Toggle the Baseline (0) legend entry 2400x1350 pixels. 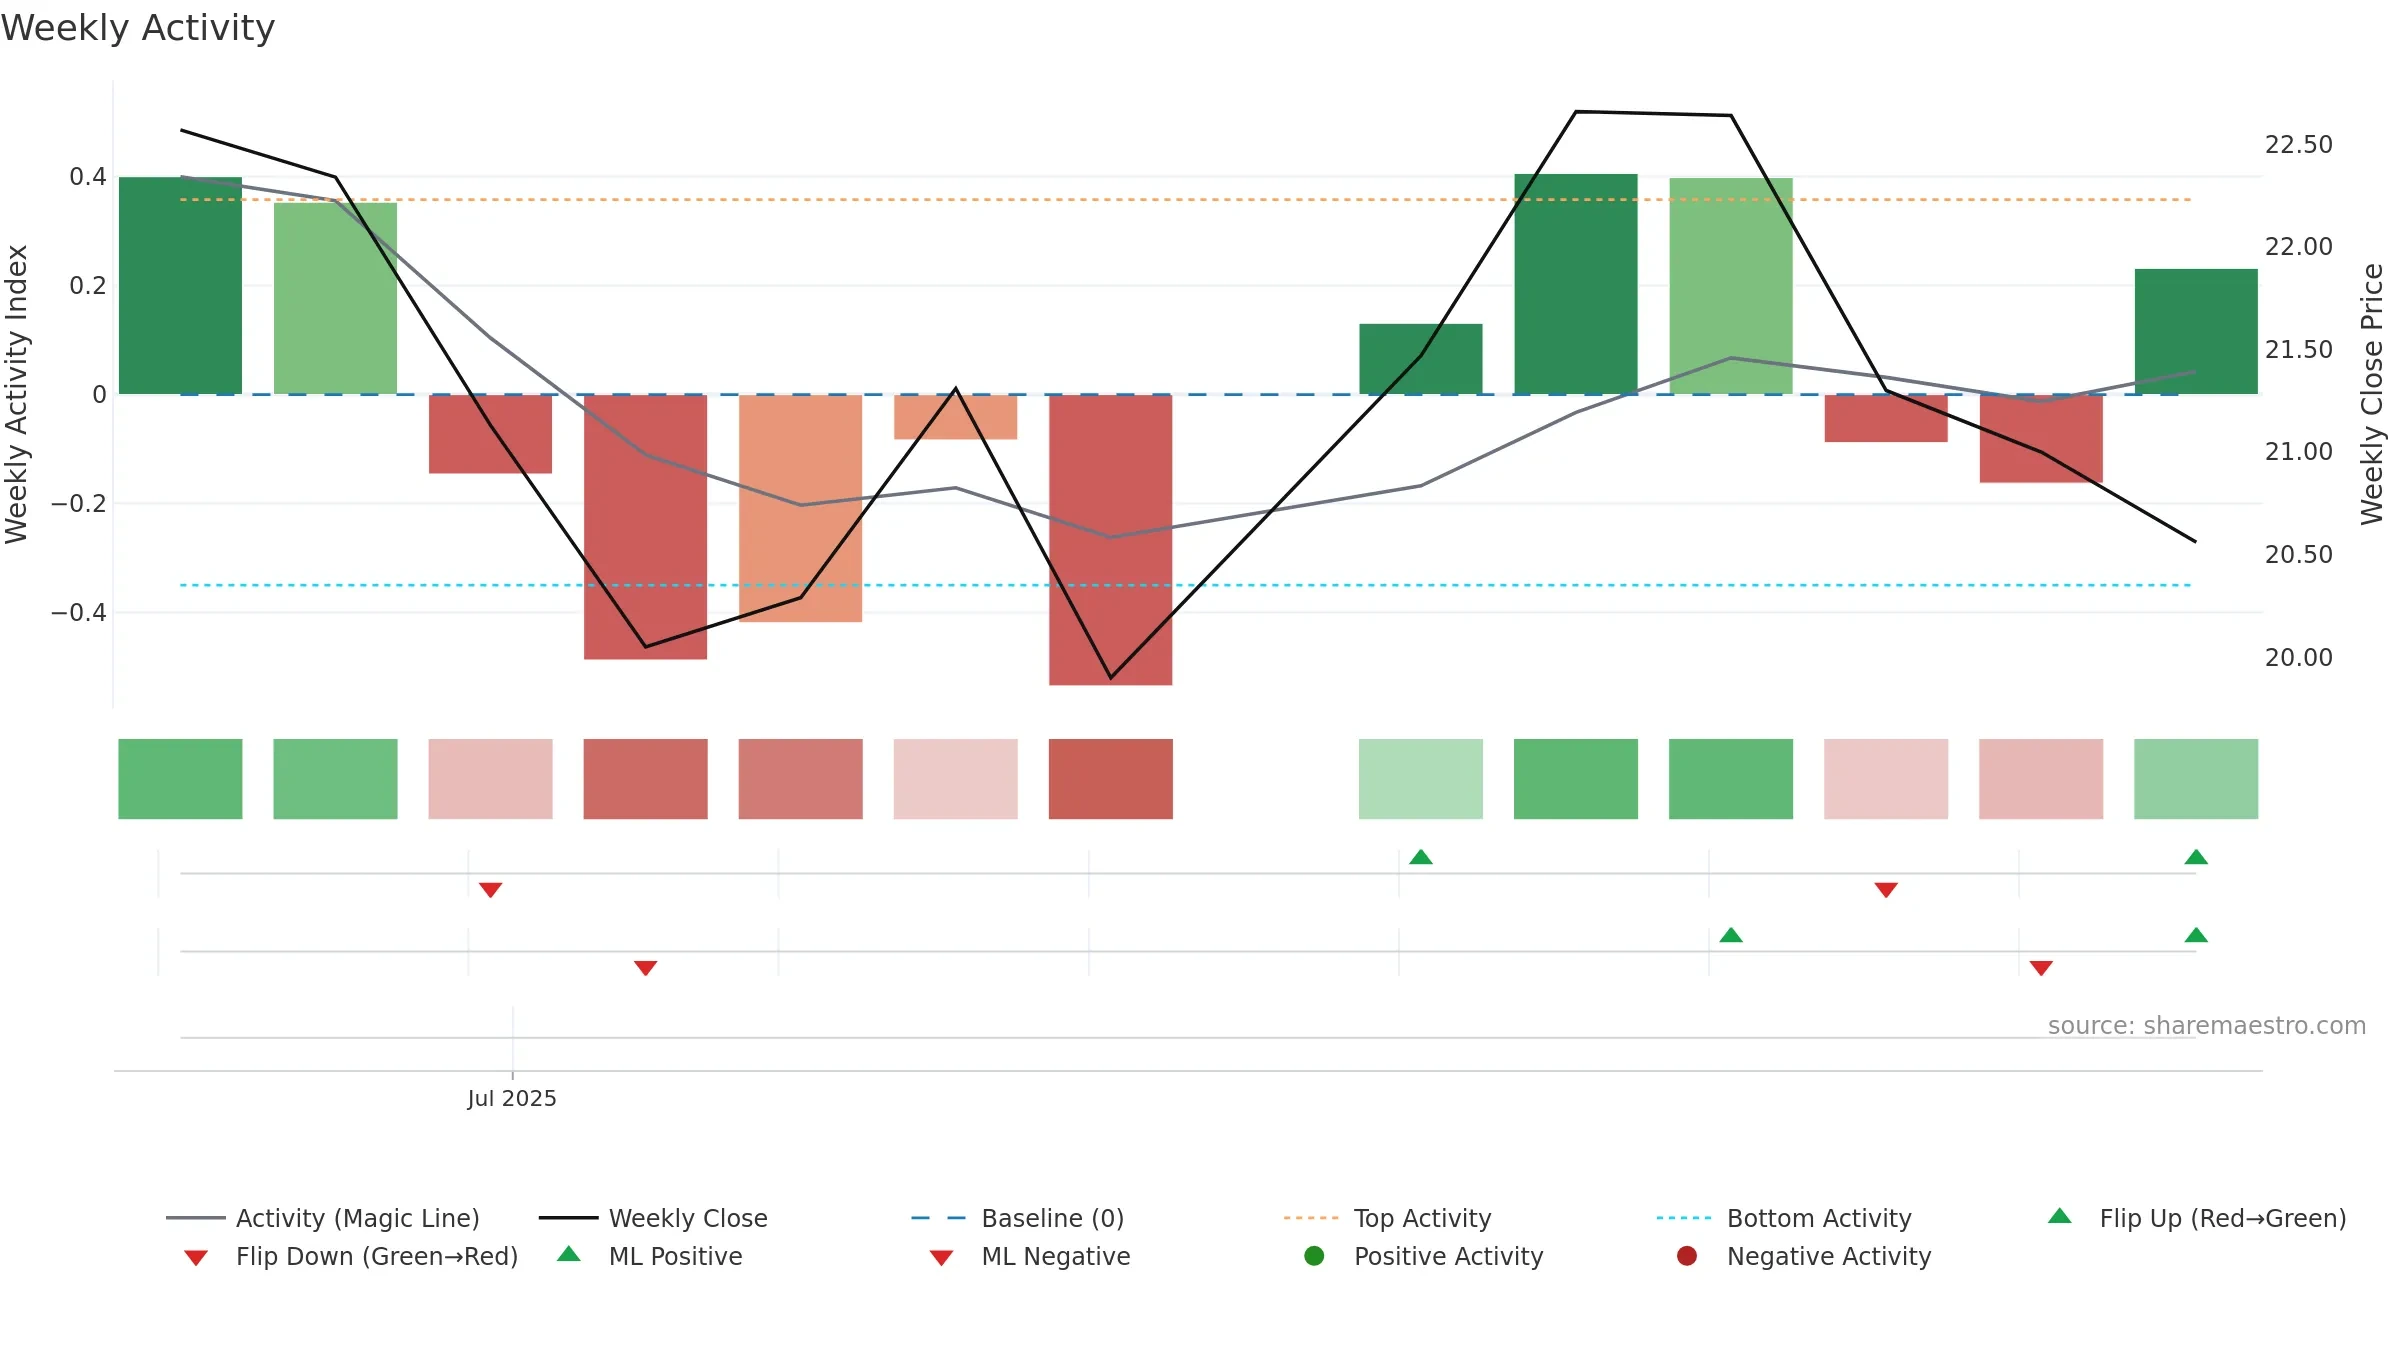pos(1018,1218)
